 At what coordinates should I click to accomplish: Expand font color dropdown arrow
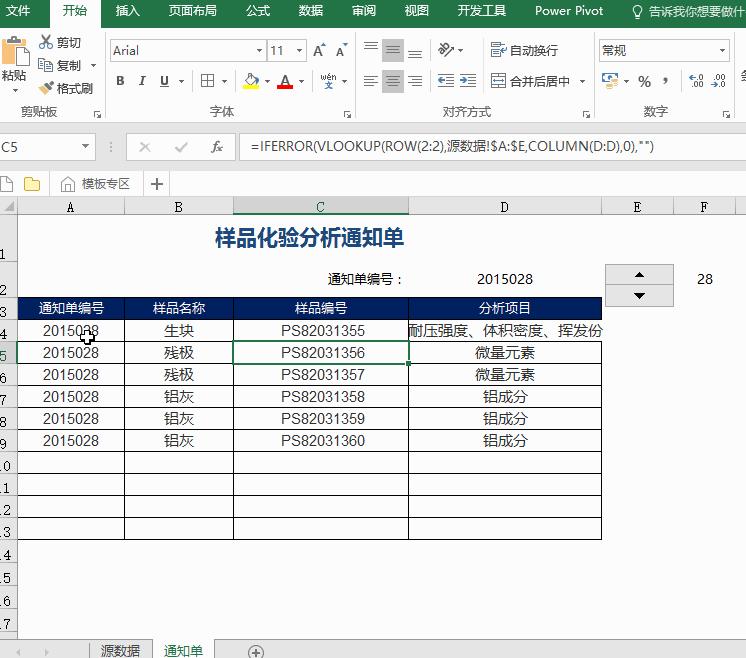[302, 81]
